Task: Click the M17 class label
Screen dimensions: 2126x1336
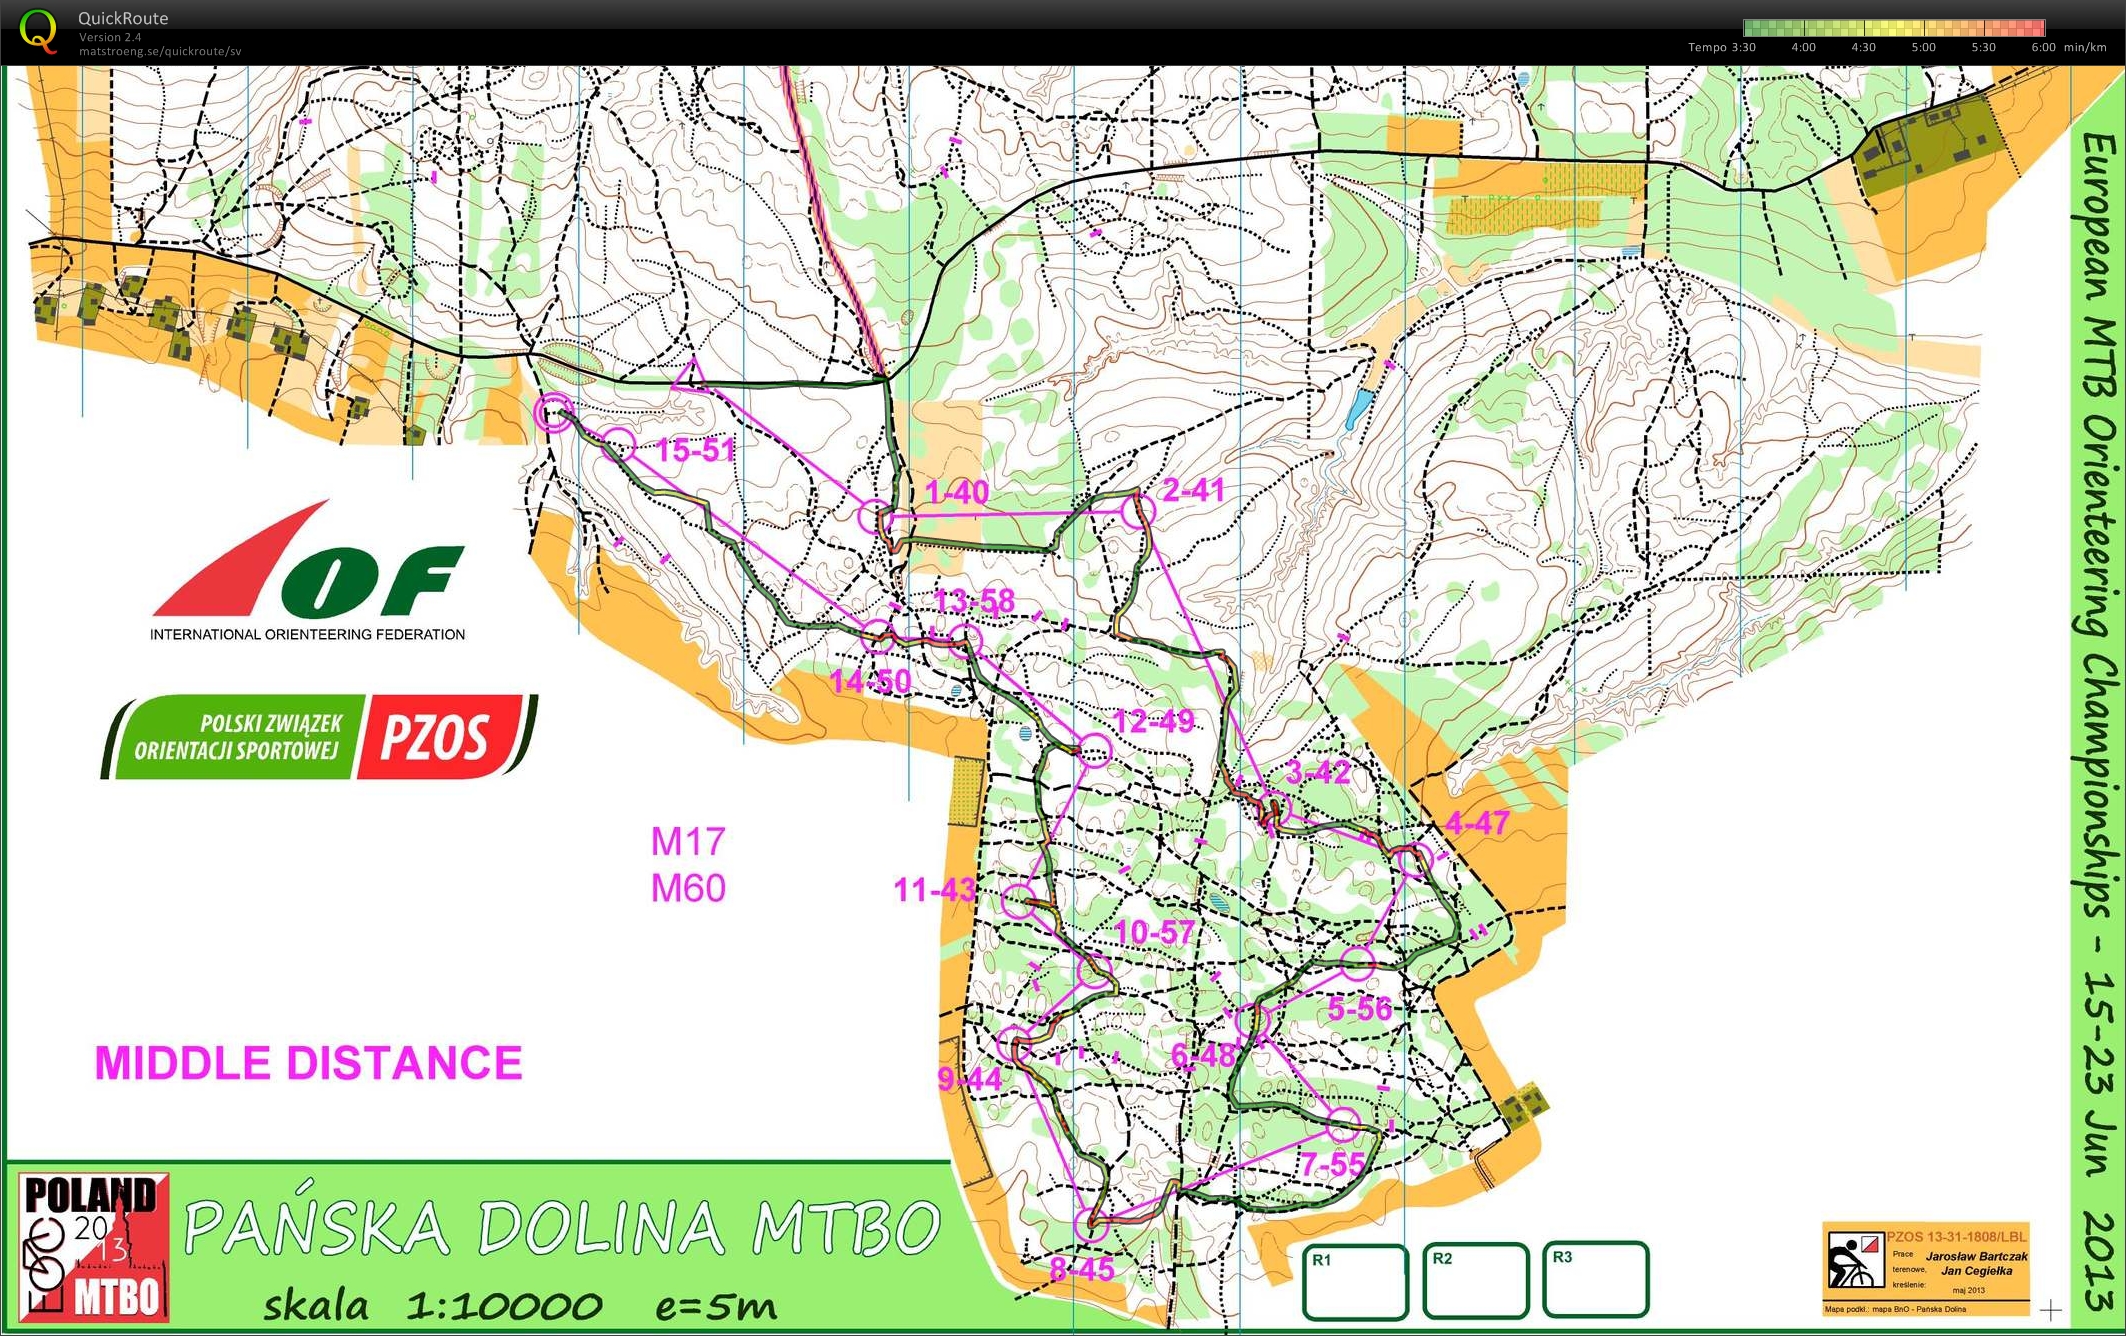Action: [x=688, y=841]
